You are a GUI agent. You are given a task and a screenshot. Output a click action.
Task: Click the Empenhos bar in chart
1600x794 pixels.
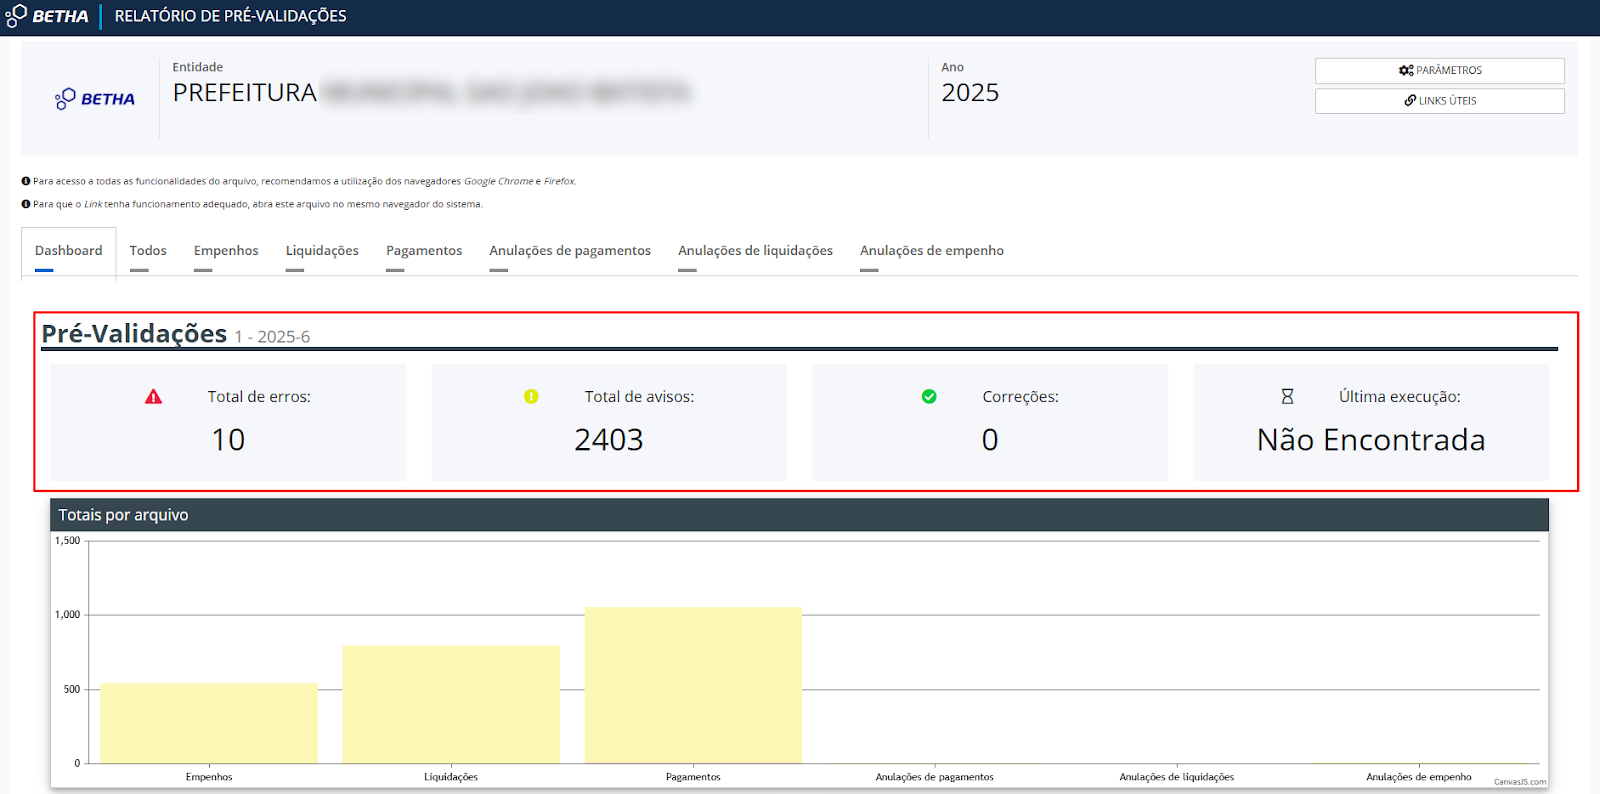click(209, 724)
